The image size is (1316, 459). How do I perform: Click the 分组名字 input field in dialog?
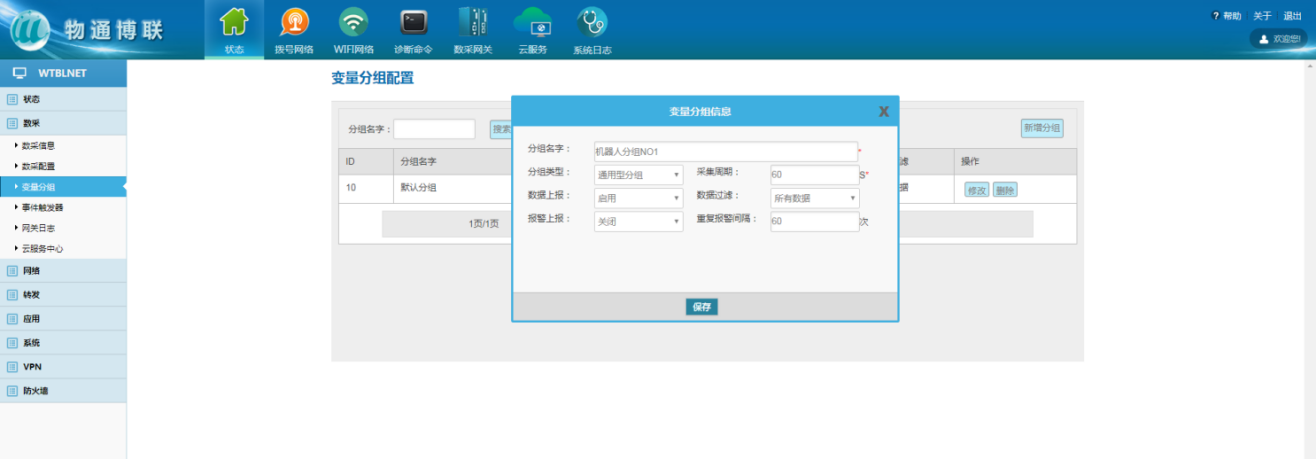click(x=725, y=152)
